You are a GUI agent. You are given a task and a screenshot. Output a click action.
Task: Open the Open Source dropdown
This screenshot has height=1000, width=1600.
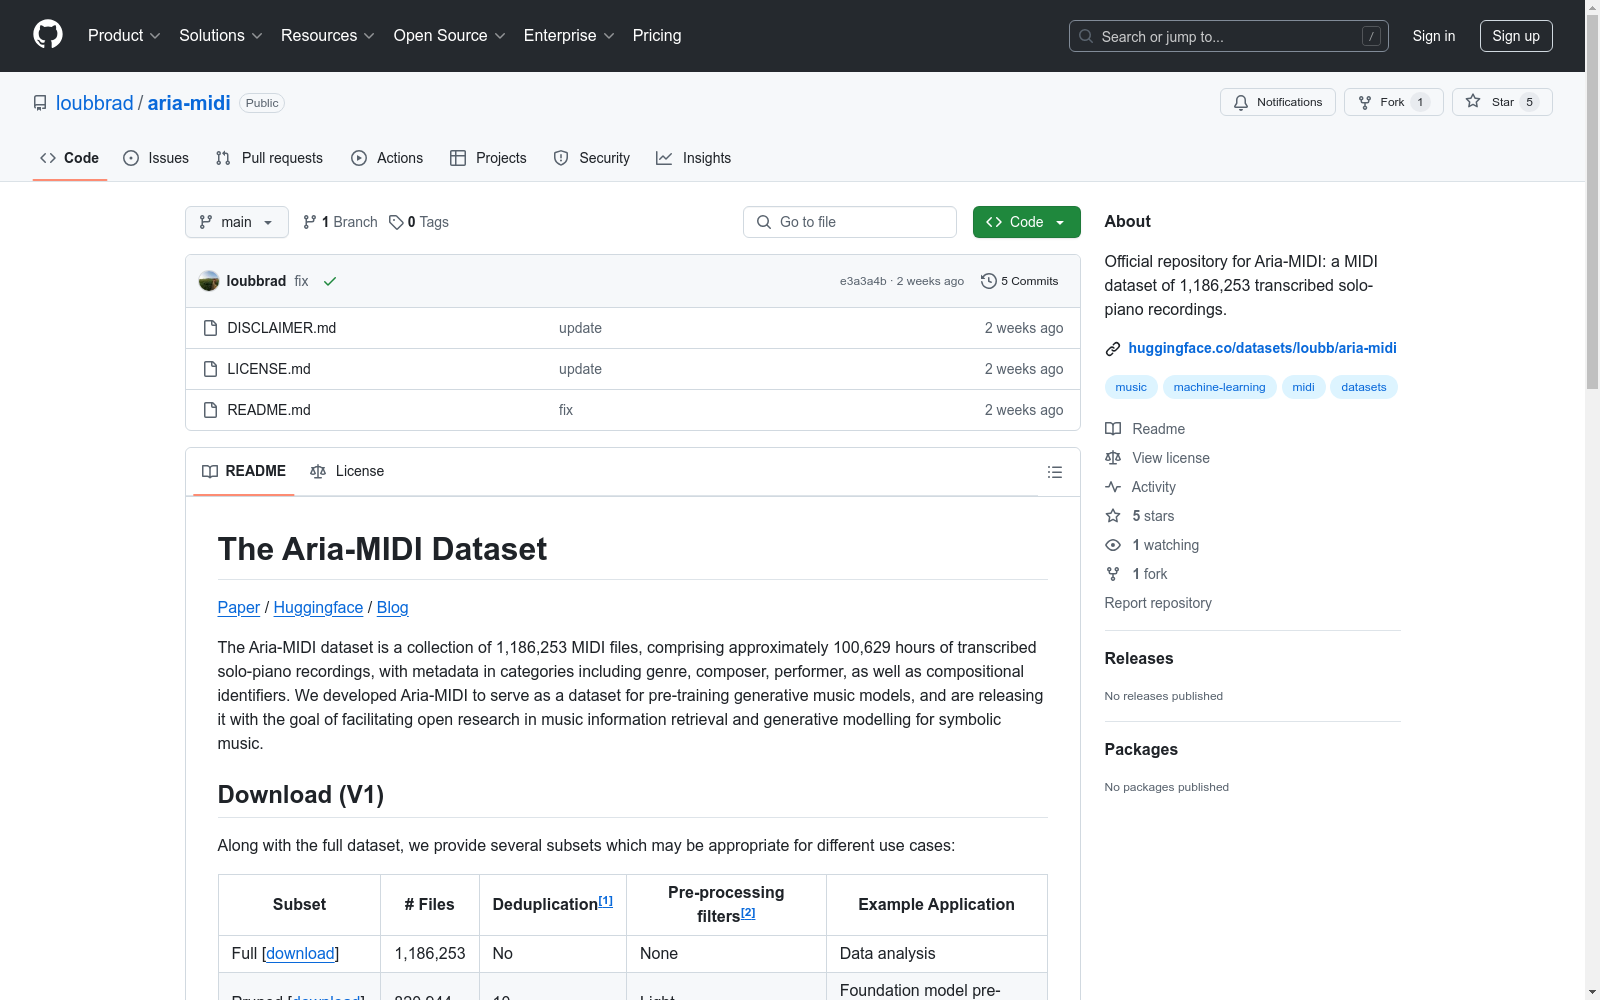(450, 36)
